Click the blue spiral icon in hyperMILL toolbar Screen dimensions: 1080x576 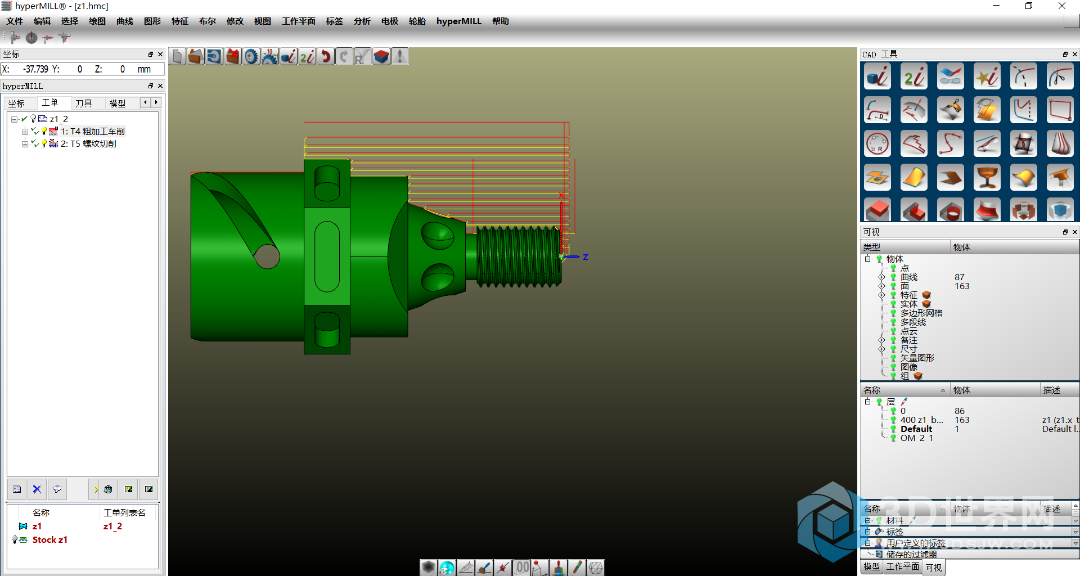point(214,56)
